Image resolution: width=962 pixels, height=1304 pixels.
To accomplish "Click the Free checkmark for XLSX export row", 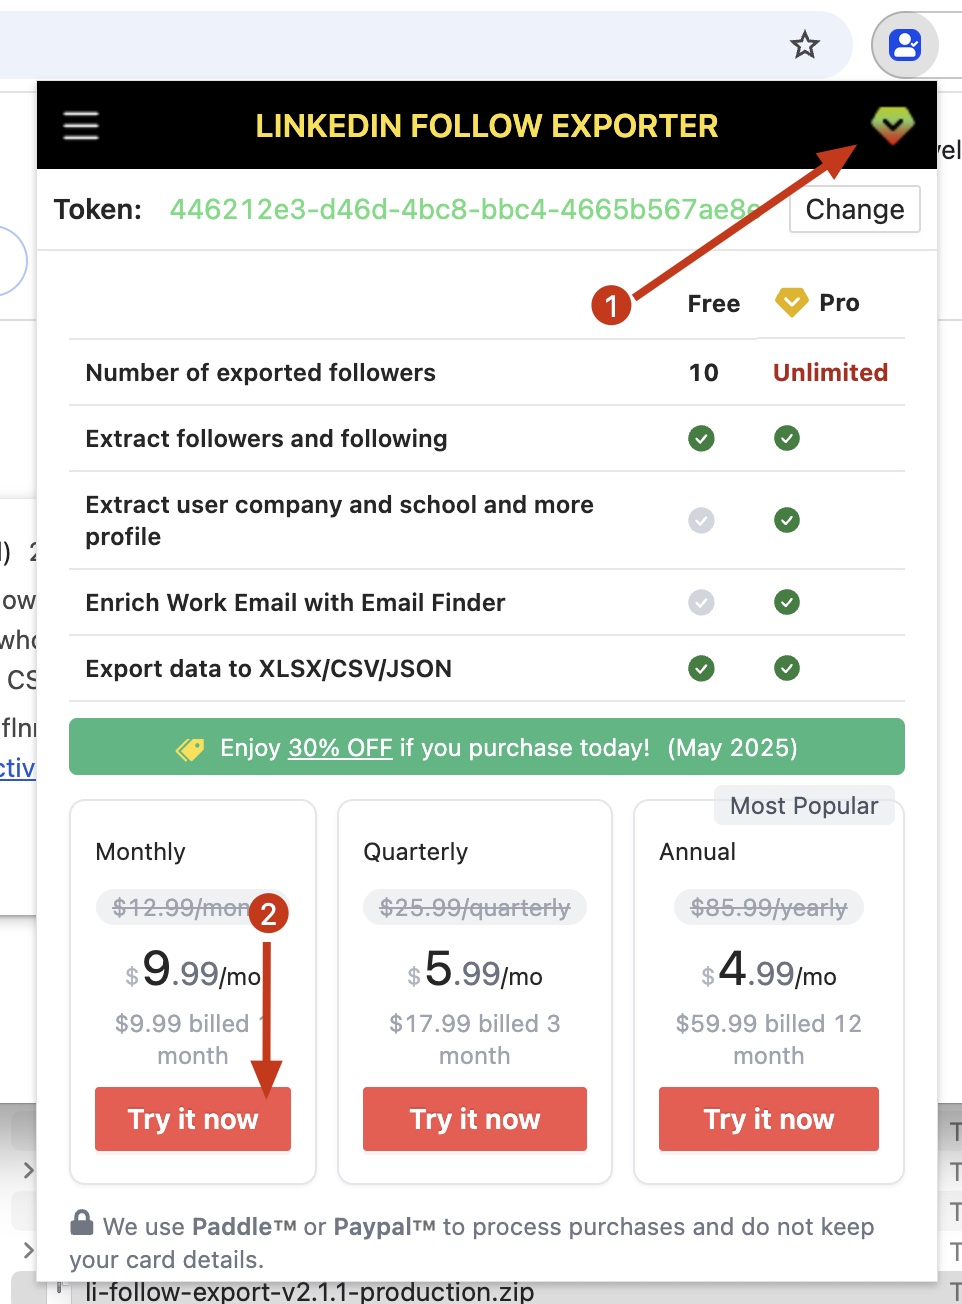I will pos(702,668).
